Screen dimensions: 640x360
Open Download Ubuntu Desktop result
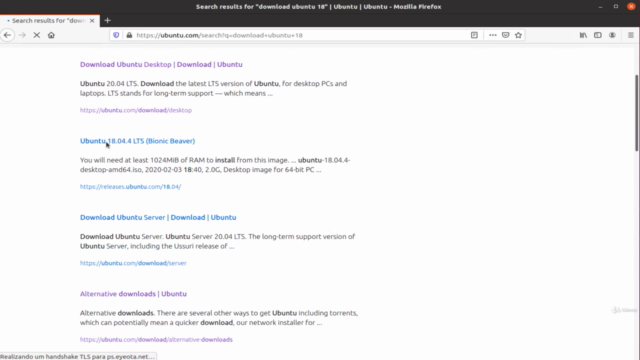161,64
